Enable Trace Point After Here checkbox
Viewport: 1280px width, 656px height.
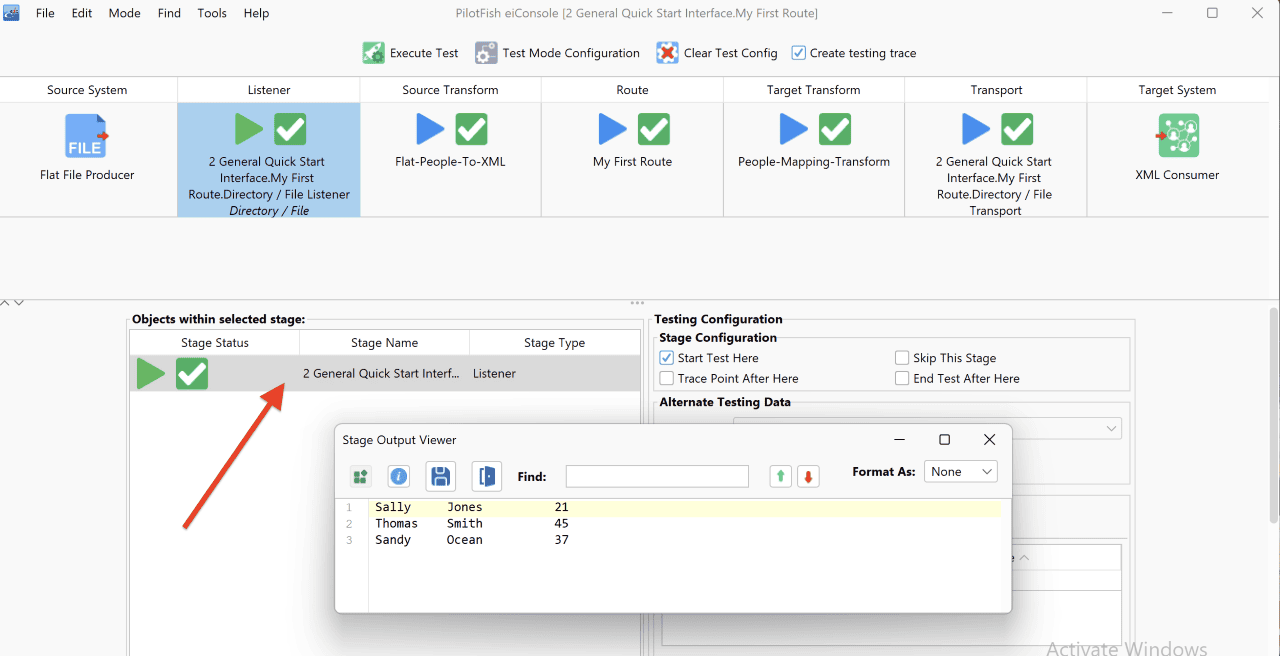coord(667,379)
